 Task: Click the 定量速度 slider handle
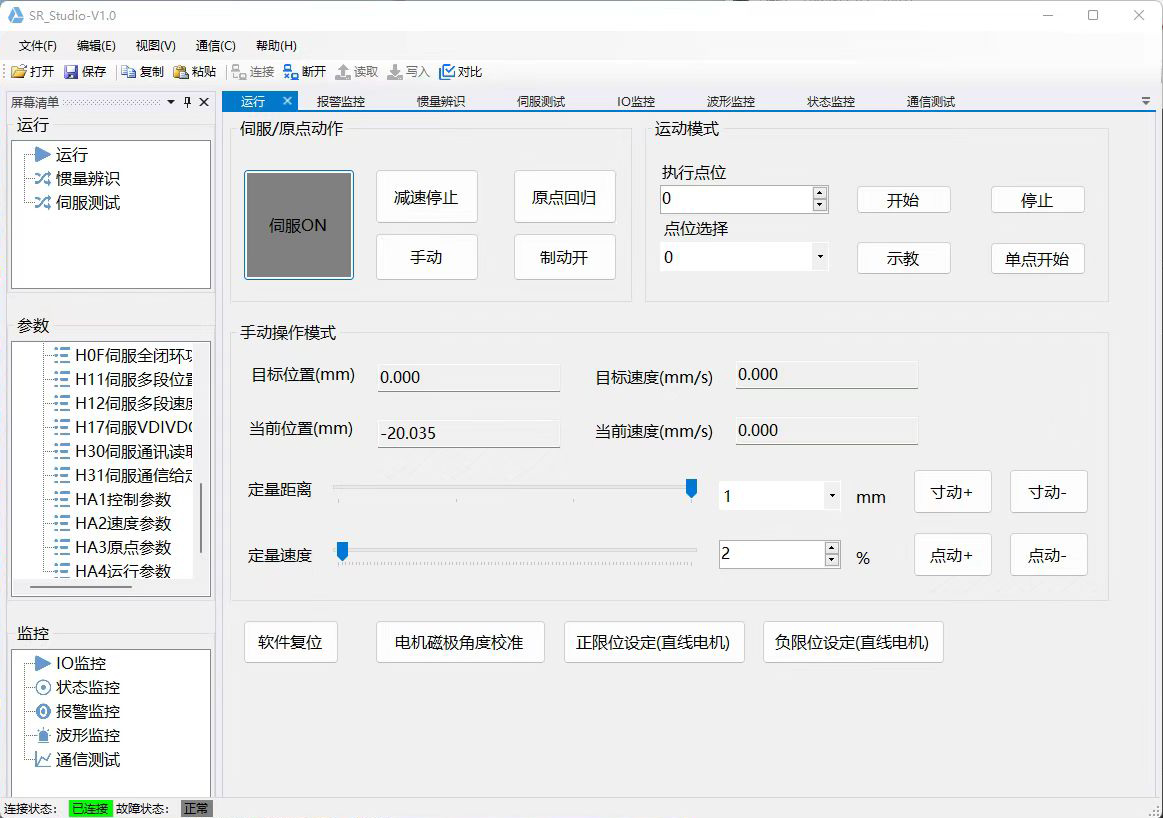point(342,551)
